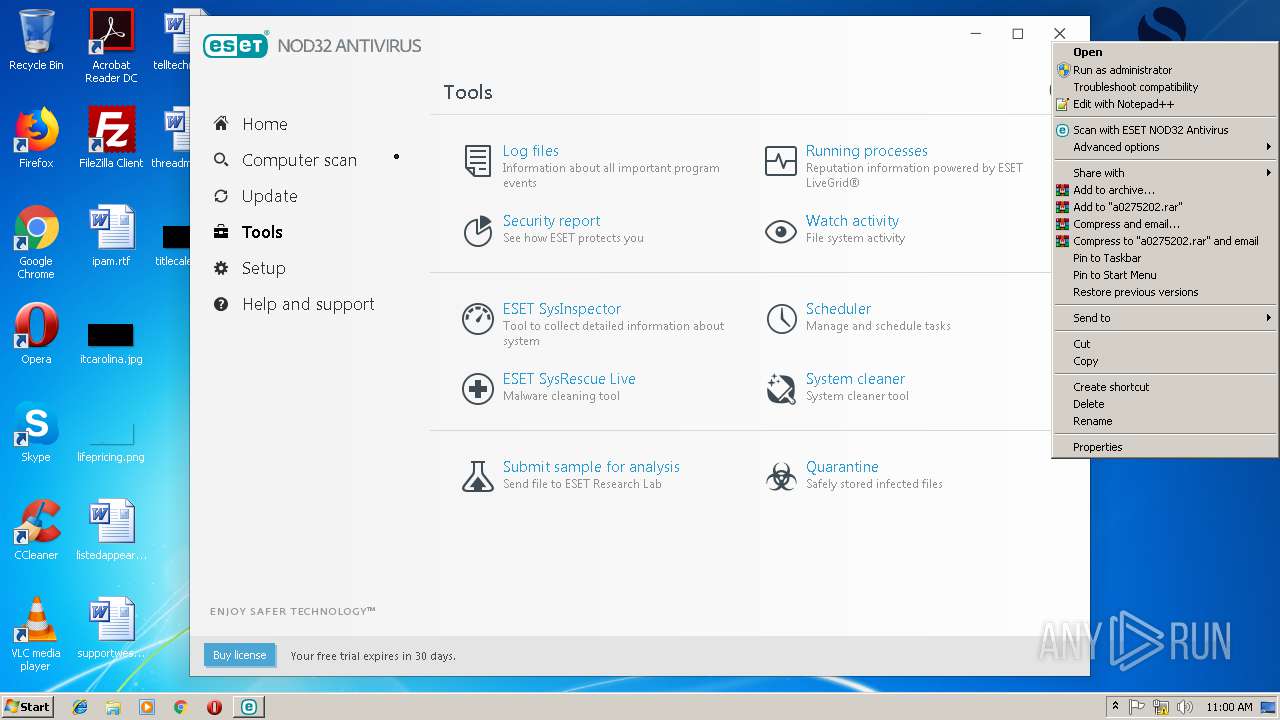Select Copy from context menu
Viewport: 1280px width, 720px height.
click(1165, 361)
